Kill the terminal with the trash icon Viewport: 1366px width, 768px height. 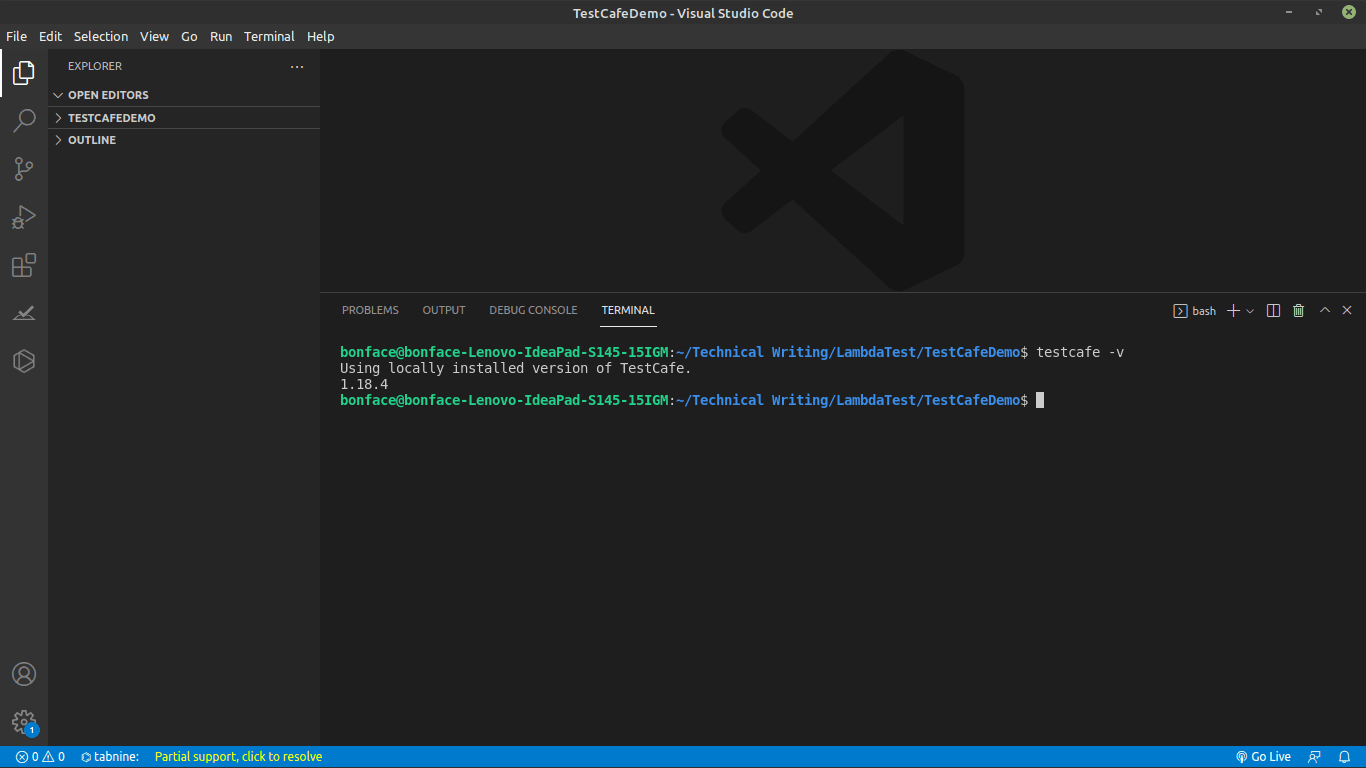point(1298,310)
